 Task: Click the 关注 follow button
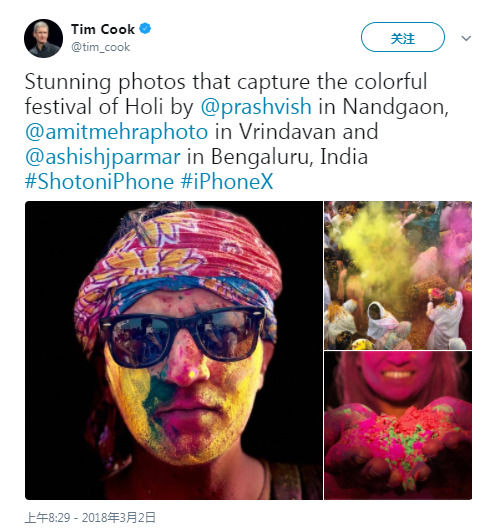(403, 37)
